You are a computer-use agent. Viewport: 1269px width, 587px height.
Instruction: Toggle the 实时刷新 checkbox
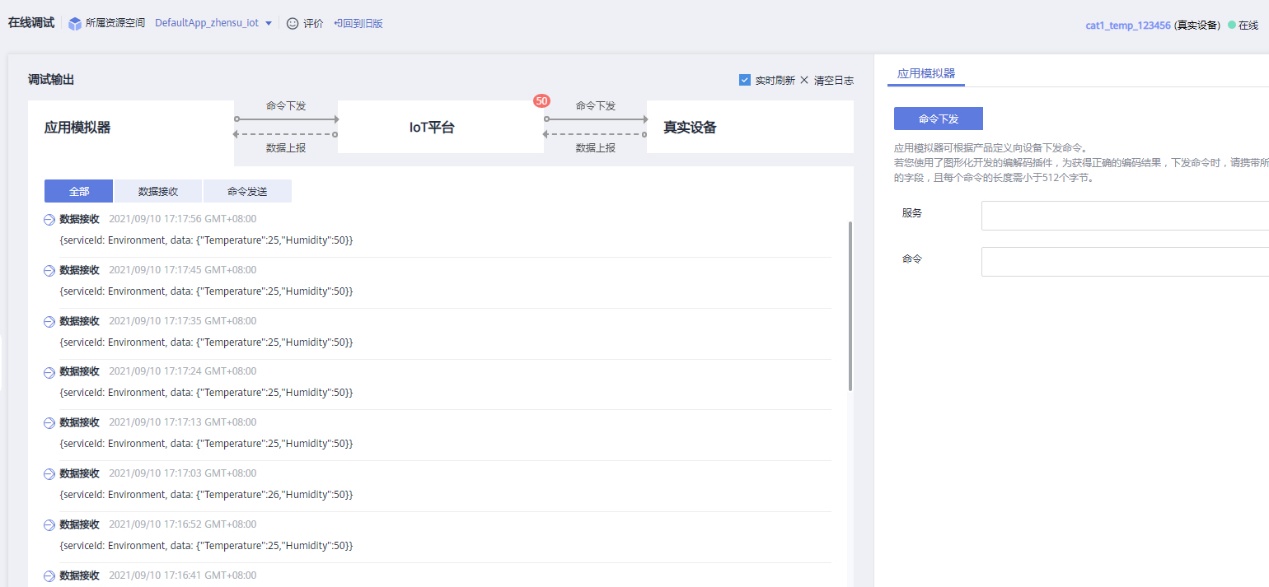coord(745,80)
